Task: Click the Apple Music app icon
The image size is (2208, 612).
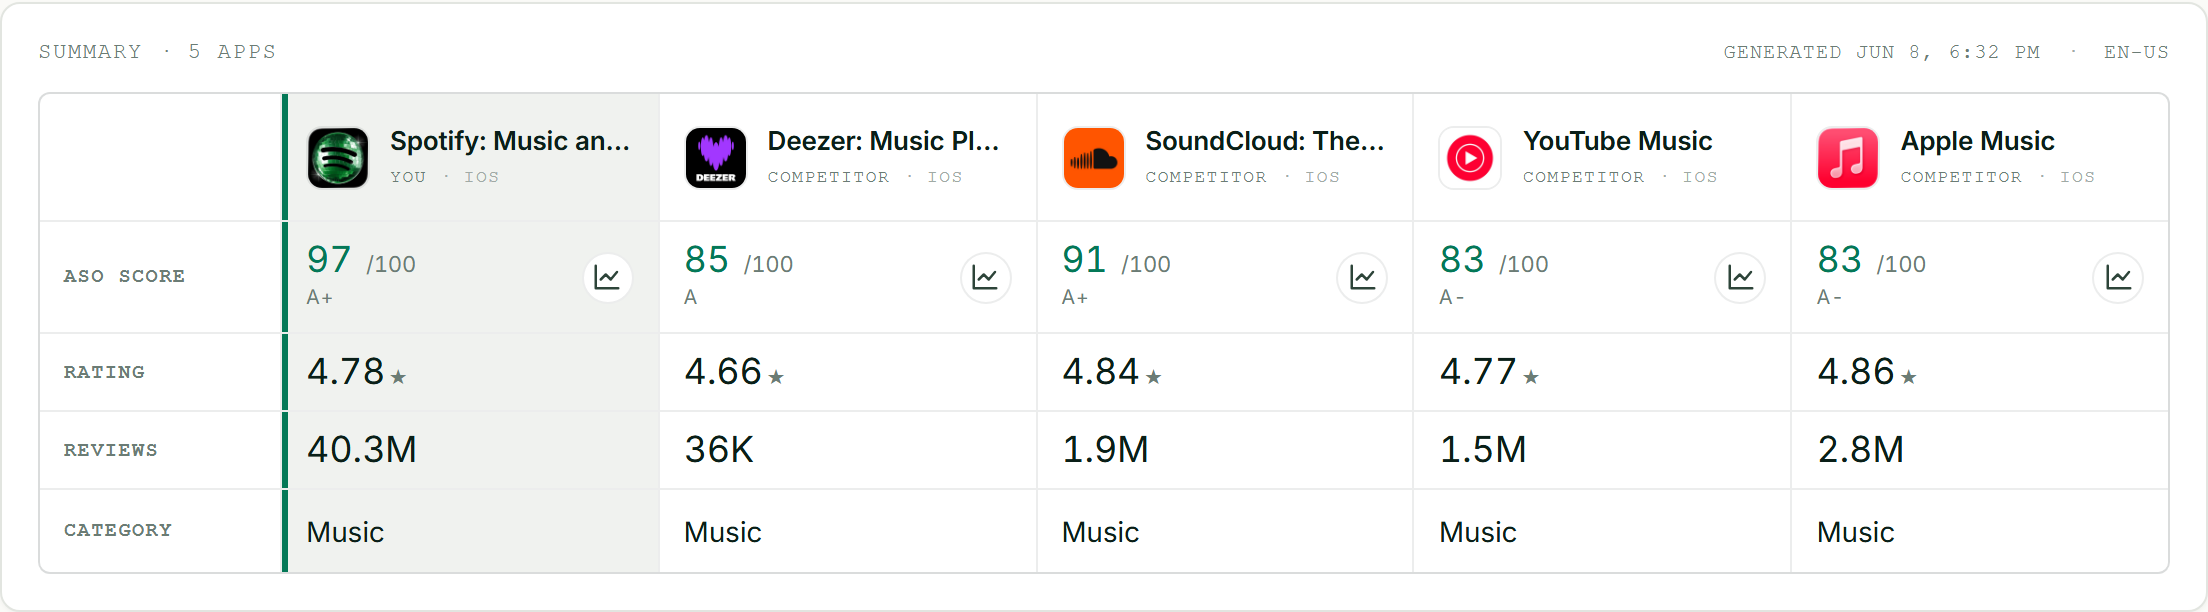Action: coord(1848,158)
